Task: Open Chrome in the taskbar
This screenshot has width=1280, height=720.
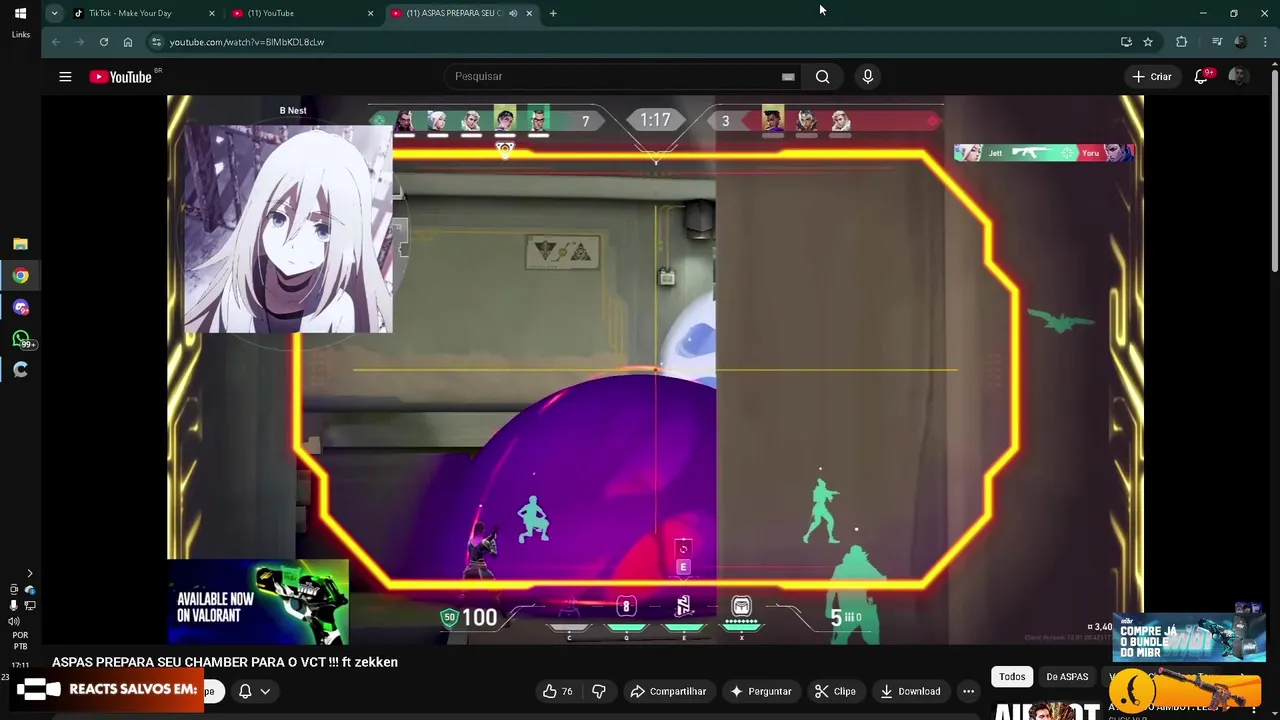Action: pos(20,276)
